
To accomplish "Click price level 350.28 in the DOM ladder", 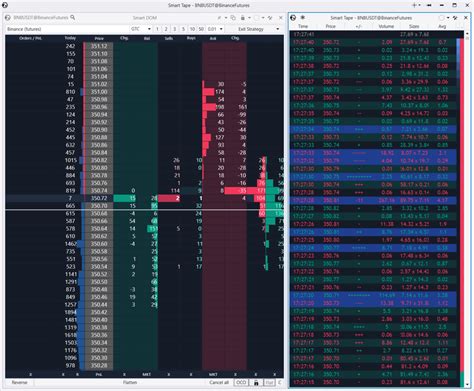I will coord(99,365).
